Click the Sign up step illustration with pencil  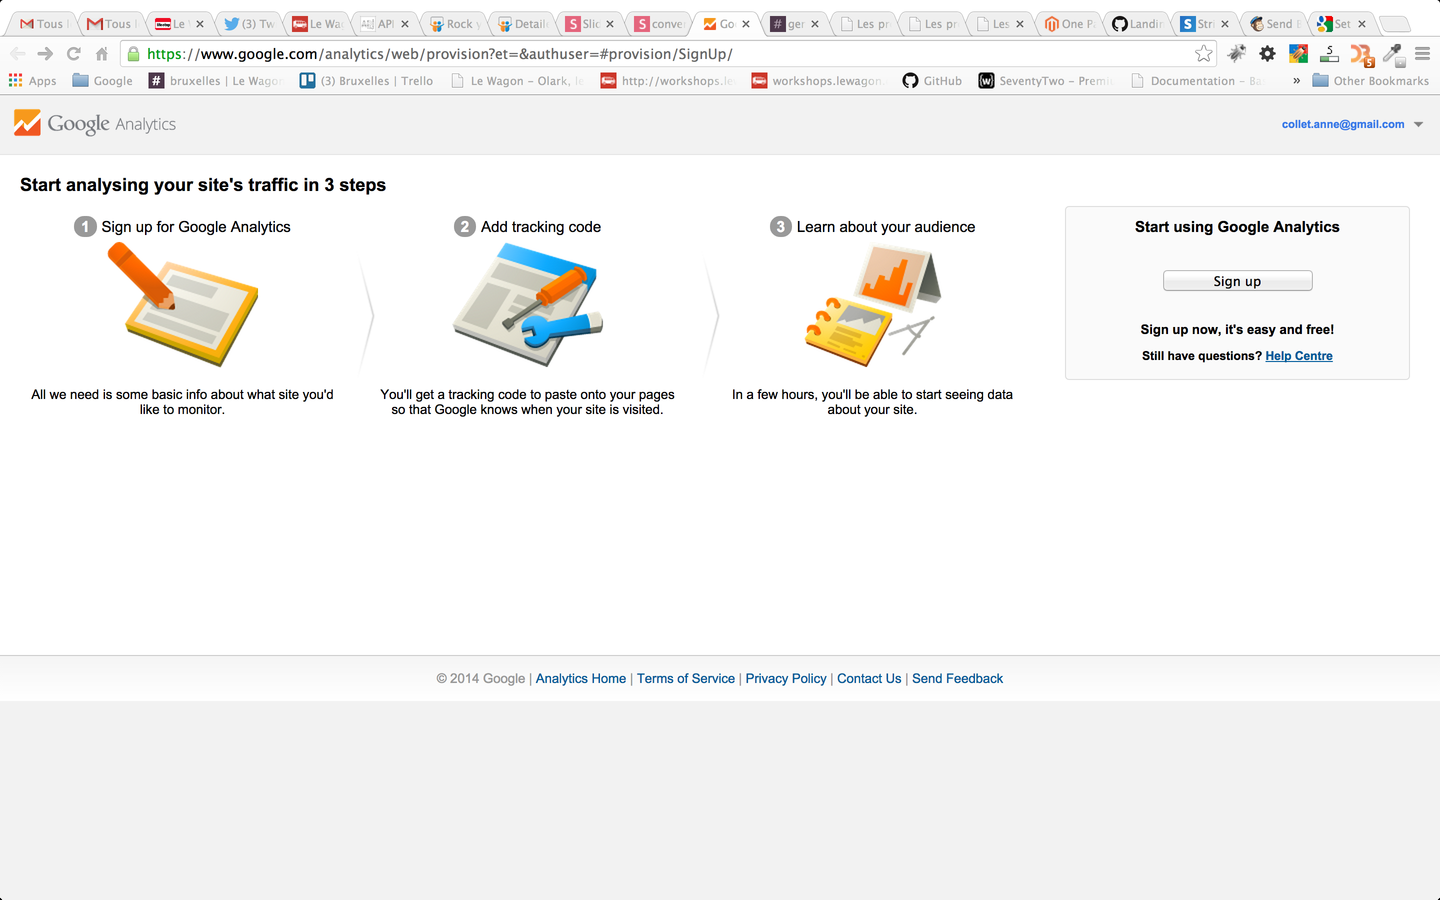point(183,305)
